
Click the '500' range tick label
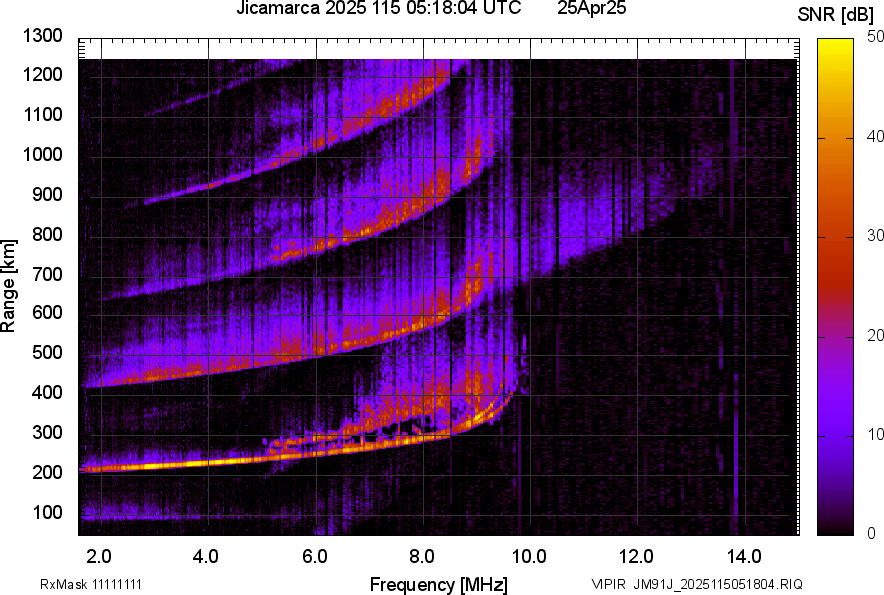pyautogui.click(x=47, y=352)
